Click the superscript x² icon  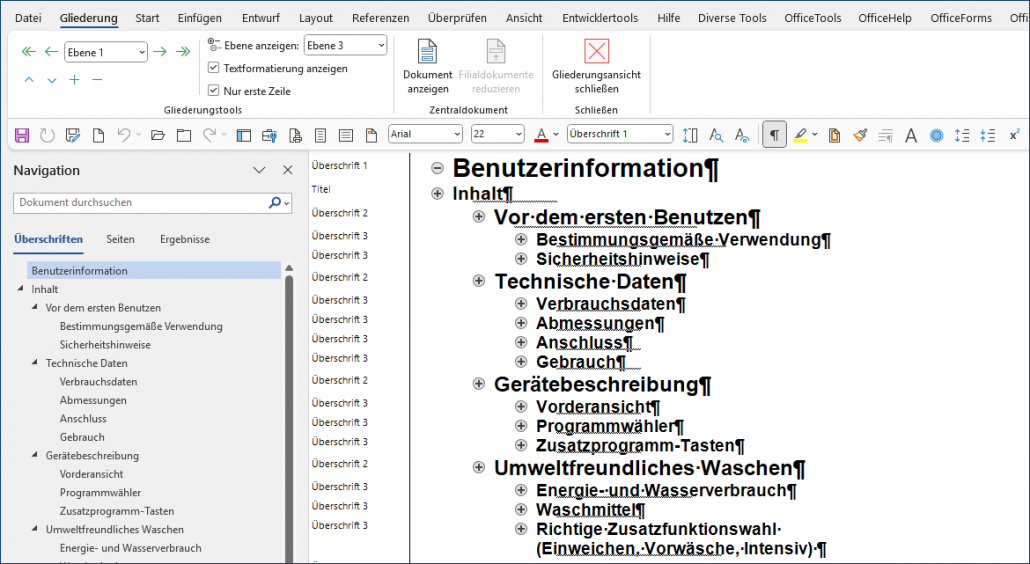coord(1013,135)
